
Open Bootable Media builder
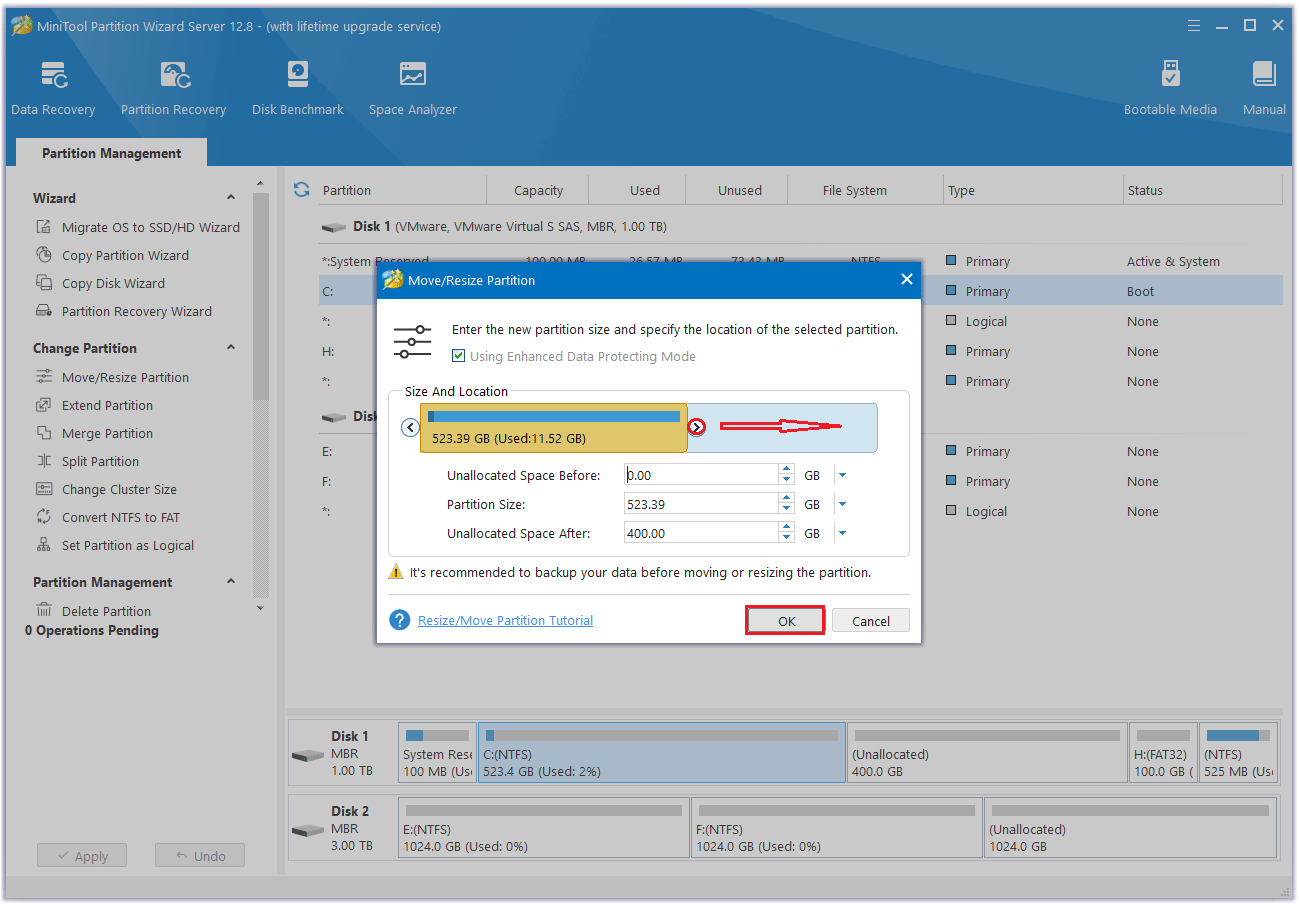point(1170,88)
